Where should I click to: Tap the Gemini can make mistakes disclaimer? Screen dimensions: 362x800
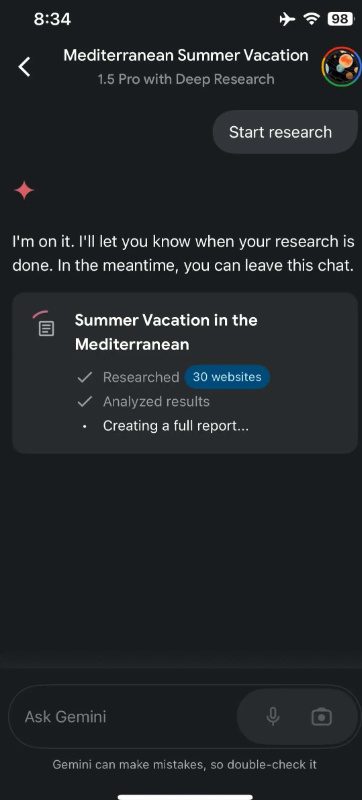click(185, 764)
